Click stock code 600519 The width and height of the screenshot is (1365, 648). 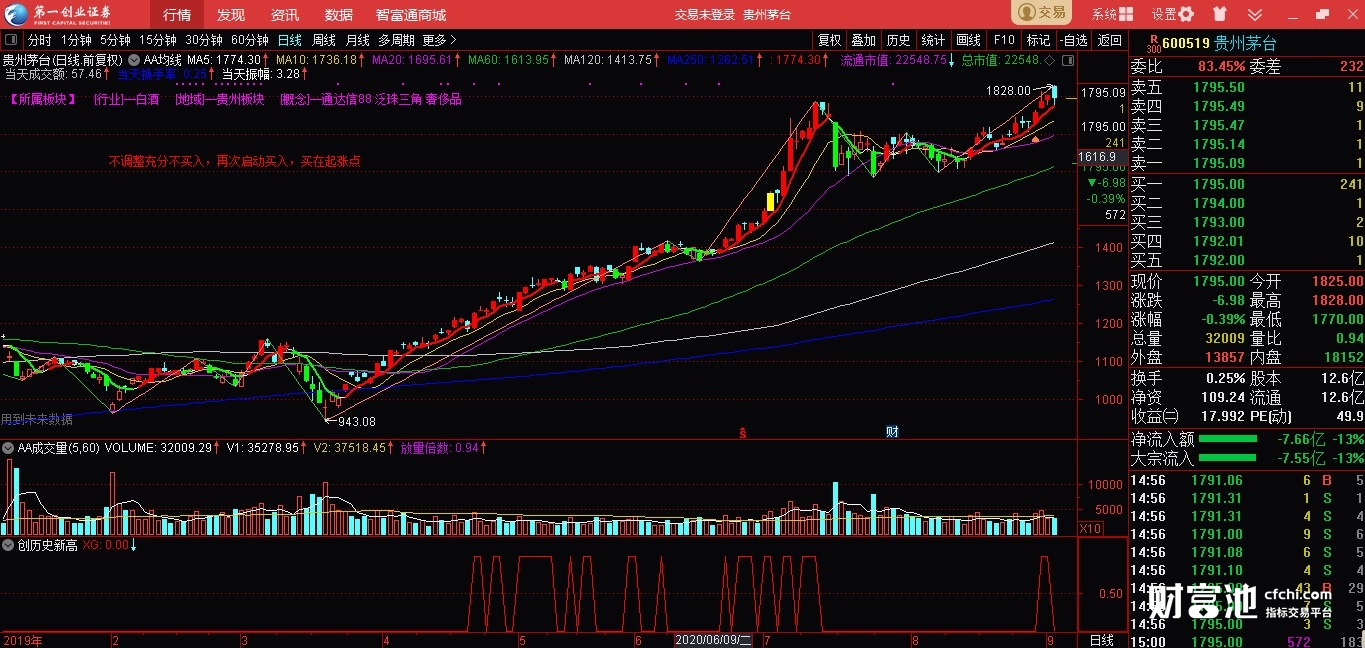(x=1186, y=43)
